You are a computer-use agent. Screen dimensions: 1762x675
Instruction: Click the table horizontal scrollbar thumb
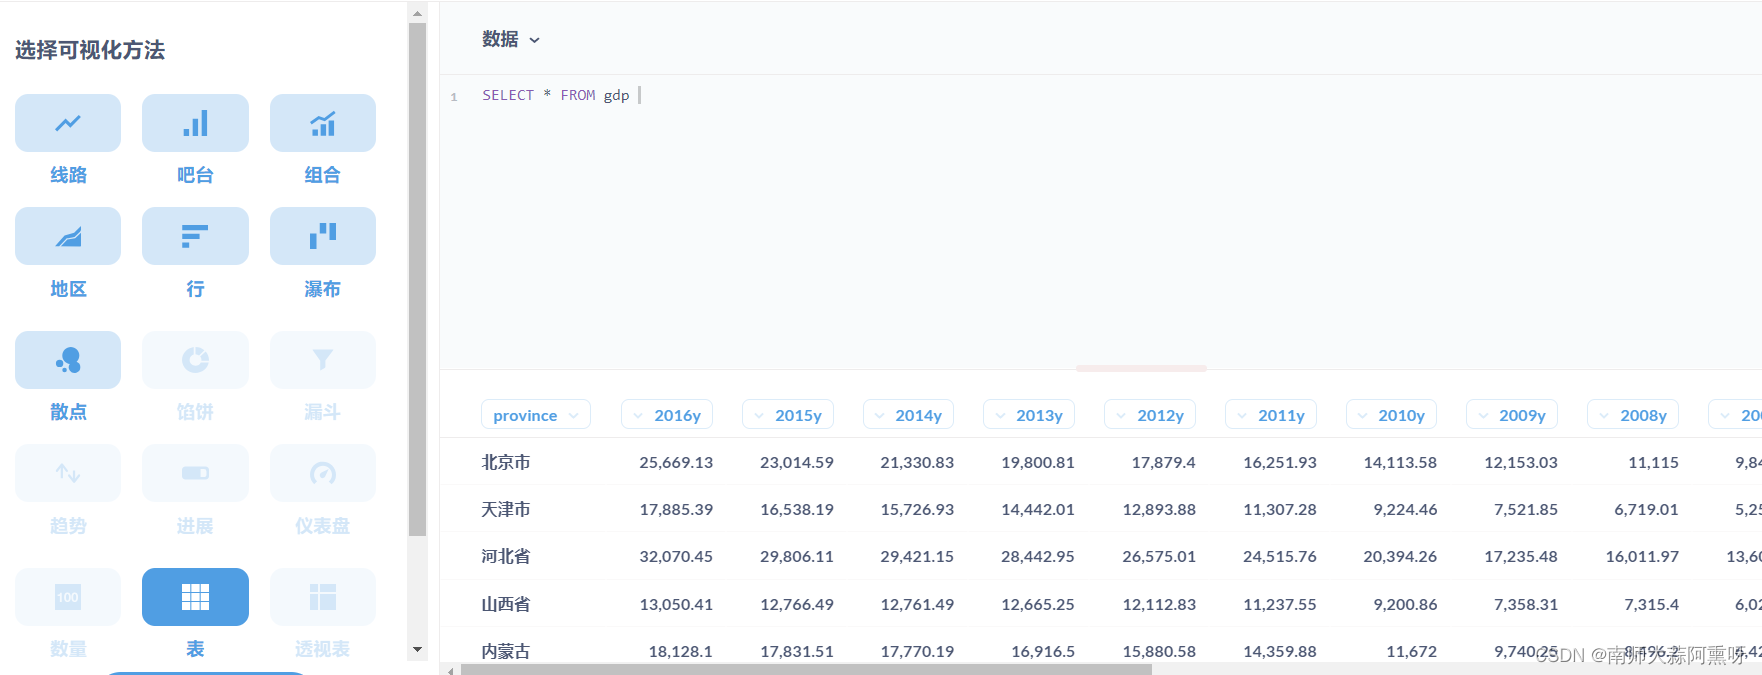[x=806, y=669]
